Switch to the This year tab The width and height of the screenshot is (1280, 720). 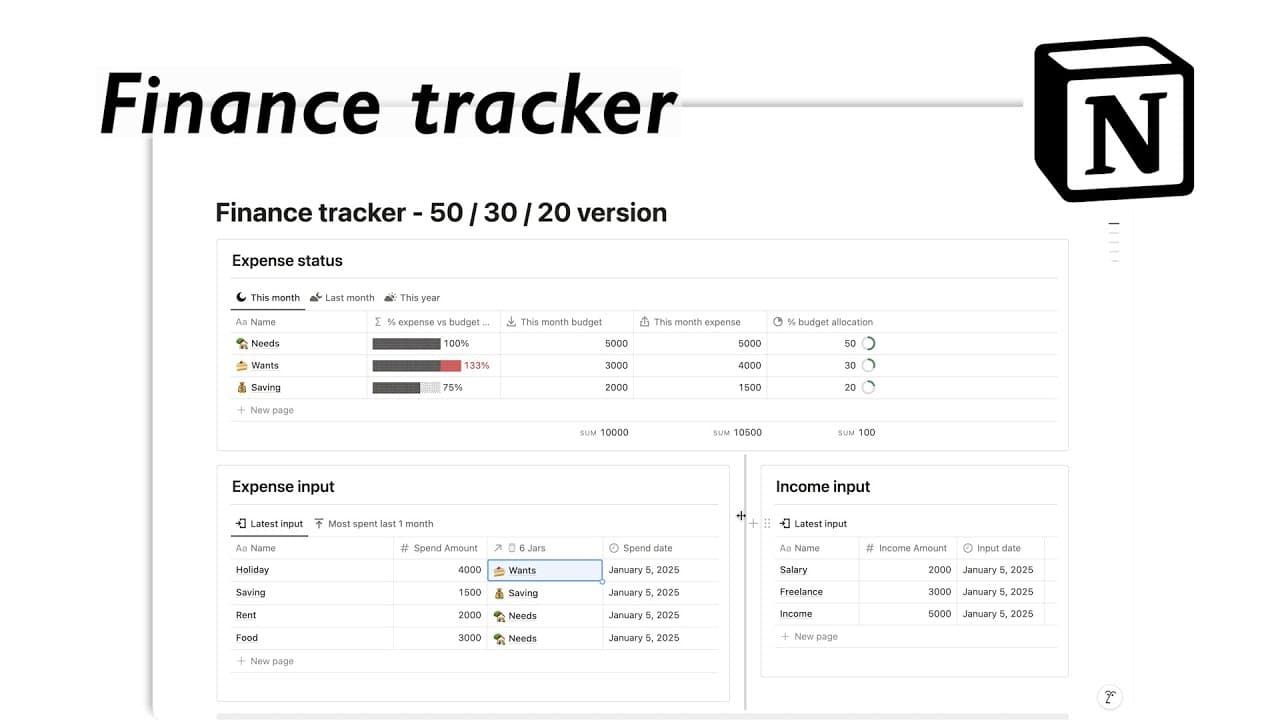[412, 297]
